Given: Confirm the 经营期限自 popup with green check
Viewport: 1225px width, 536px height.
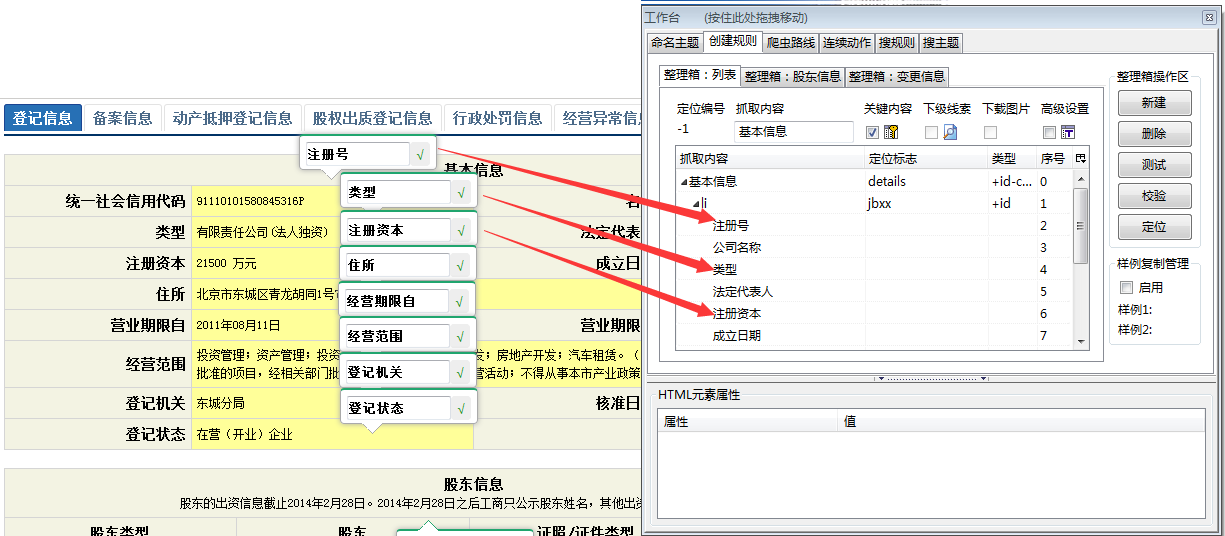Looking at the screenshot, I should point(461,301).
